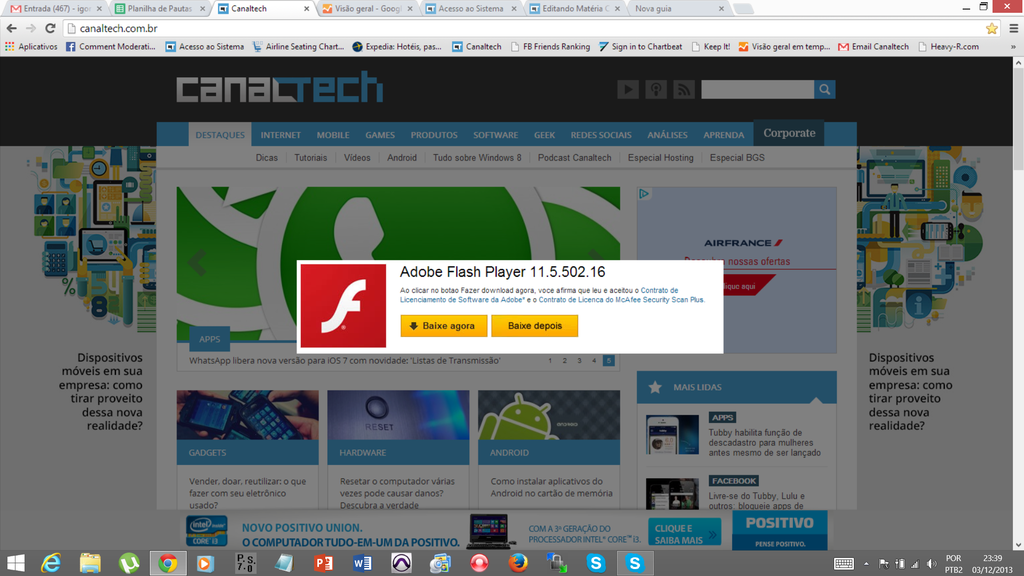Bookmark page with the star icon
This screenshot has width=1024, height=576.
[991, 28]
